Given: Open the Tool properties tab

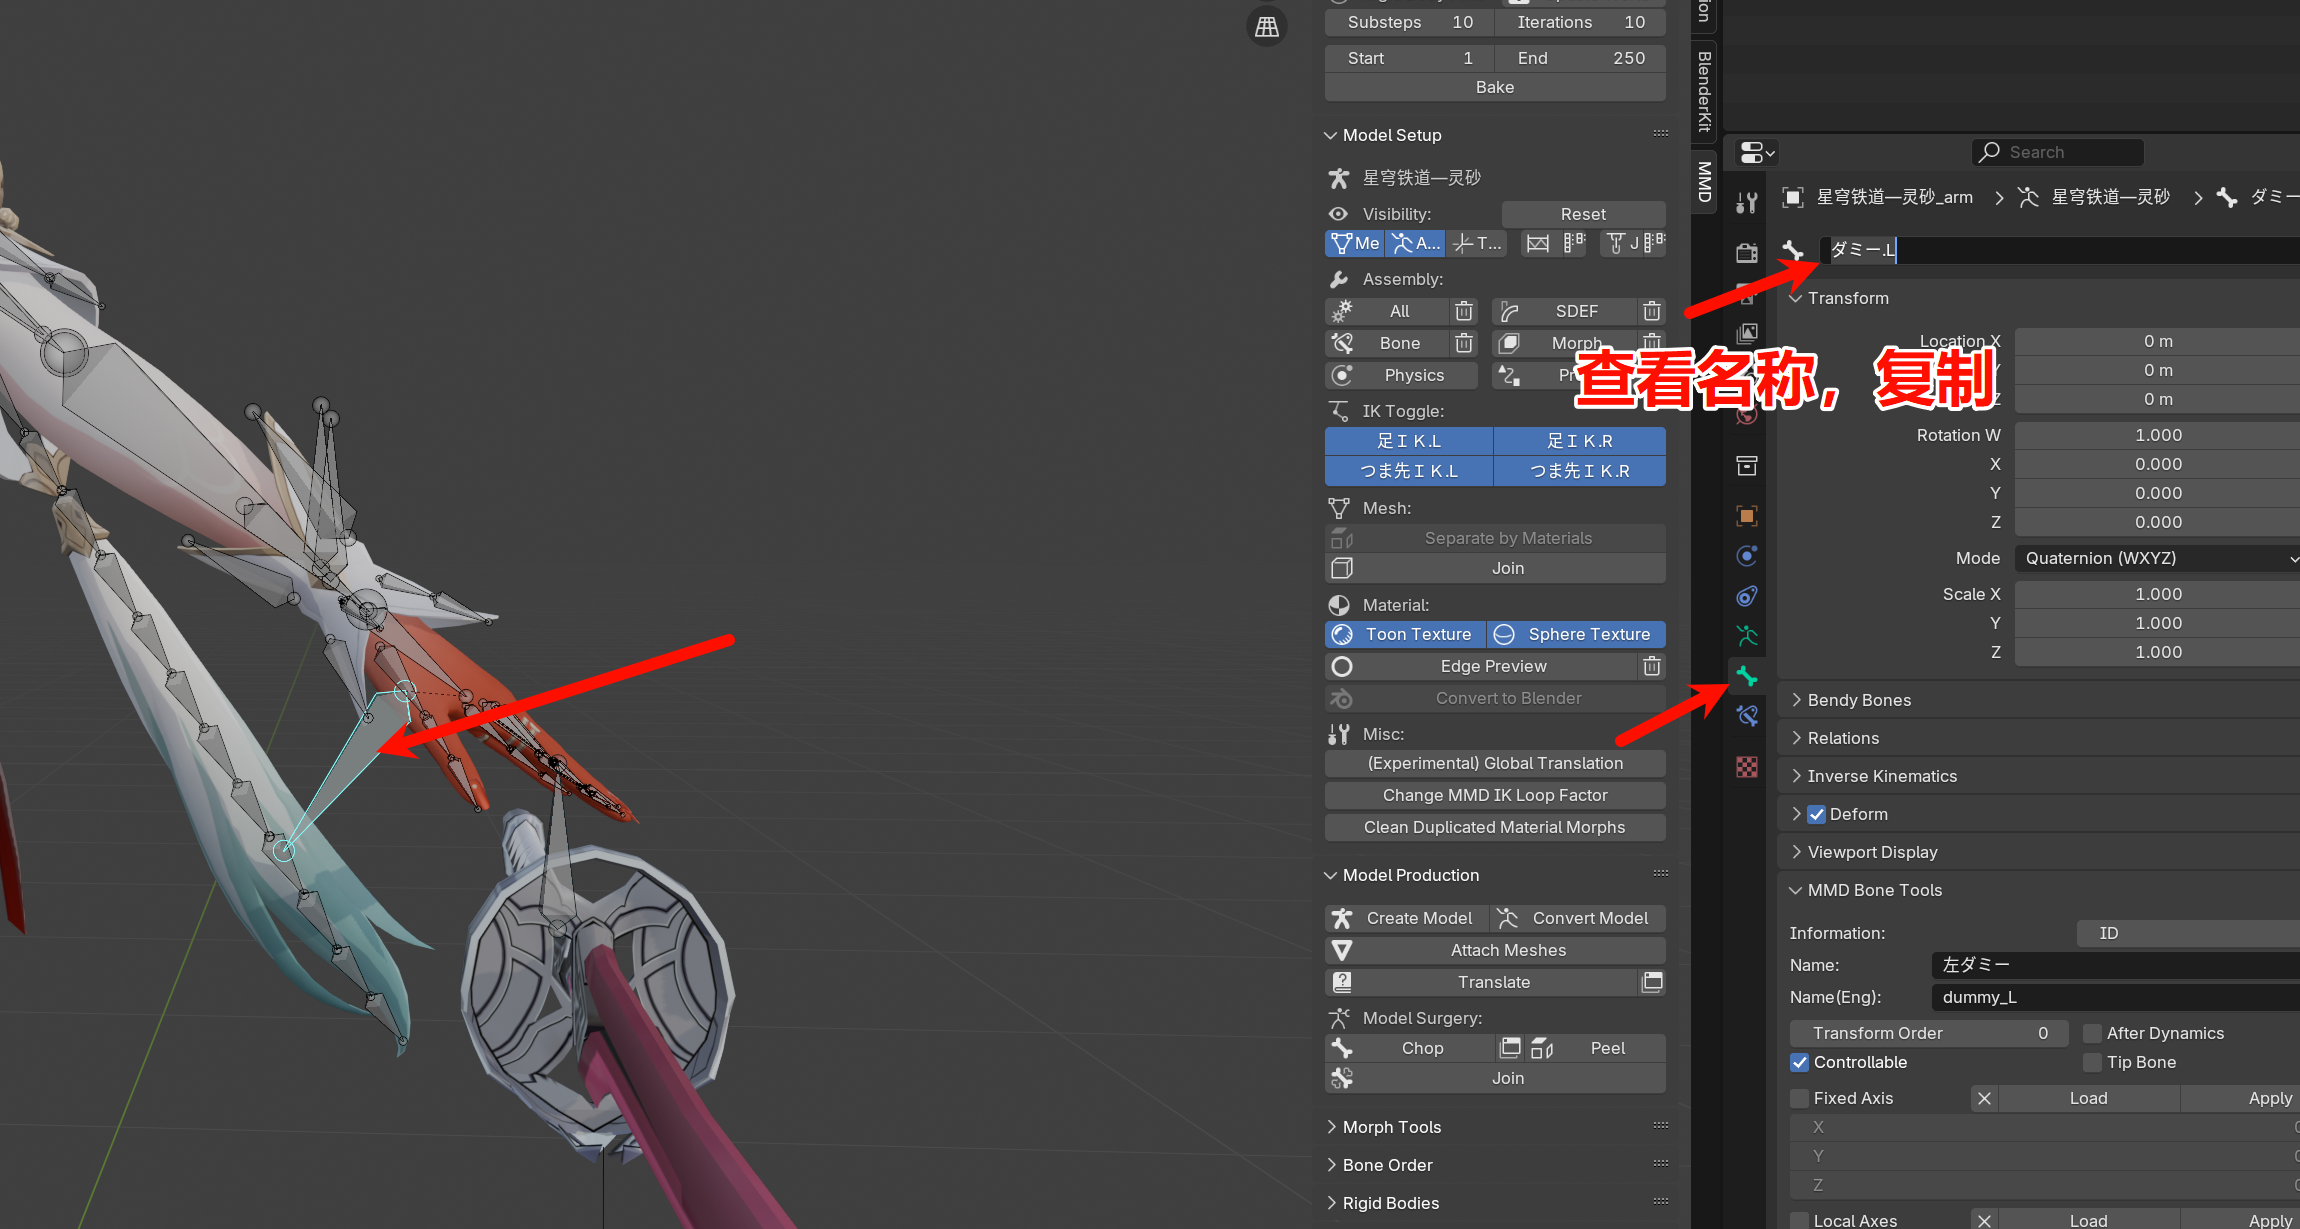Looking at the screenshot, I should 1747,203.
